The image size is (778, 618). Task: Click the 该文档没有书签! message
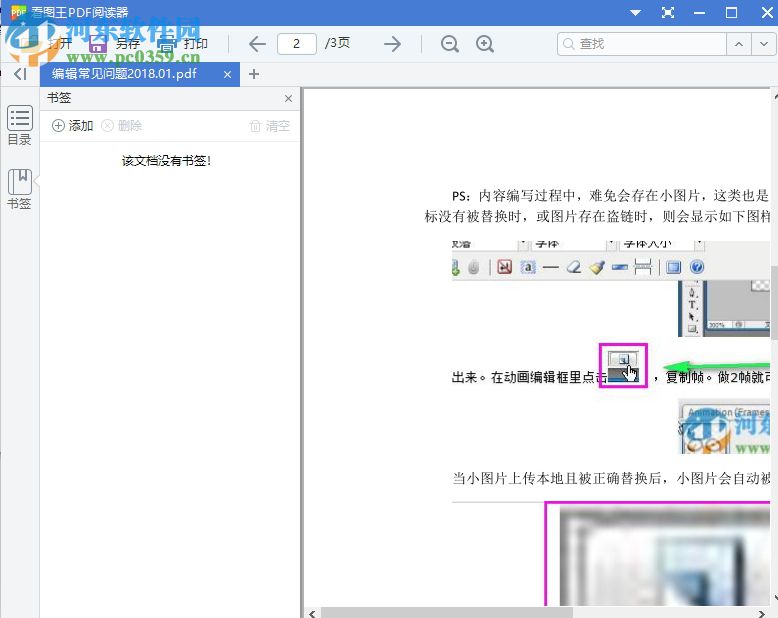pyautogui.click(x=166, y=161)
